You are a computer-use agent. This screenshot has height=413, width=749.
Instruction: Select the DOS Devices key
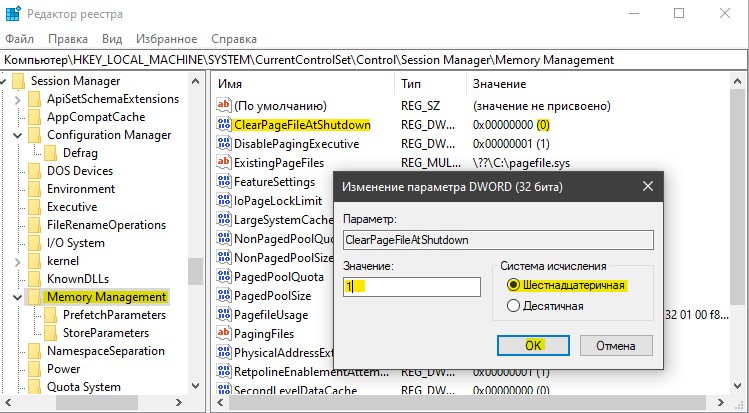(x=80, y=171)
